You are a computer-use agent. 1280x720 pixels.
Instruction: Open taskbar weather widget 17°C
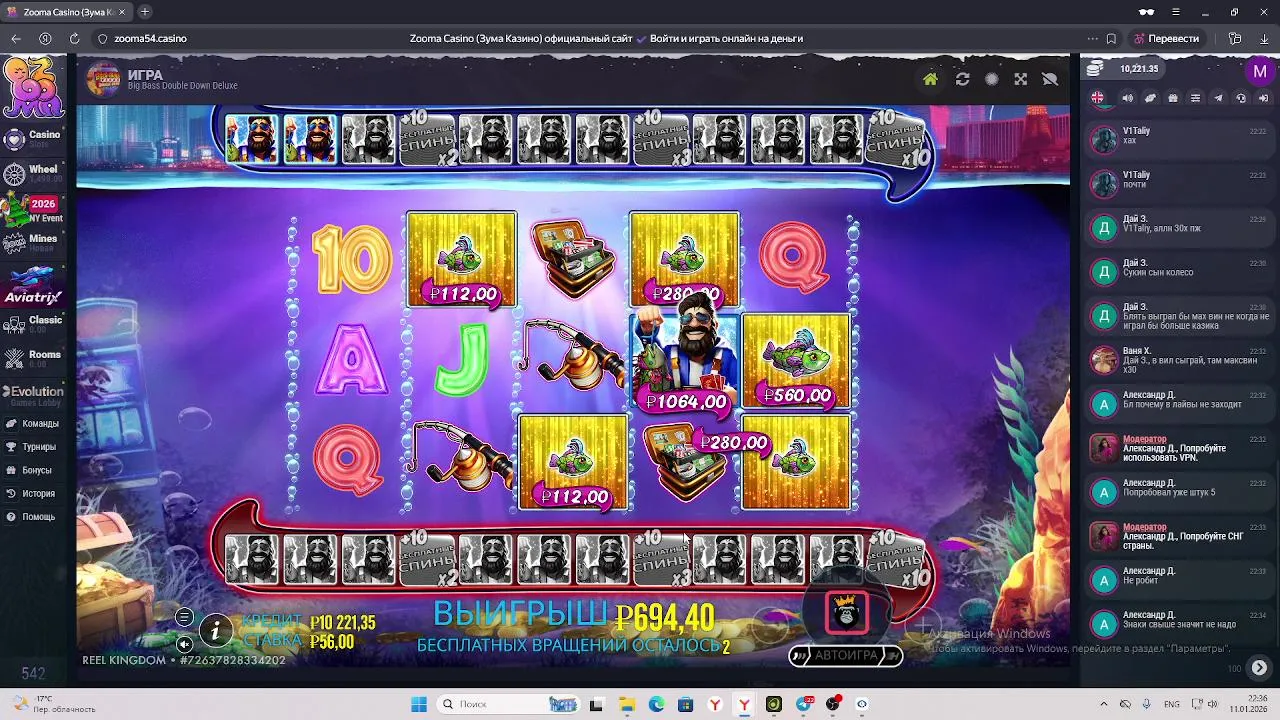click(x=55, y=704)
